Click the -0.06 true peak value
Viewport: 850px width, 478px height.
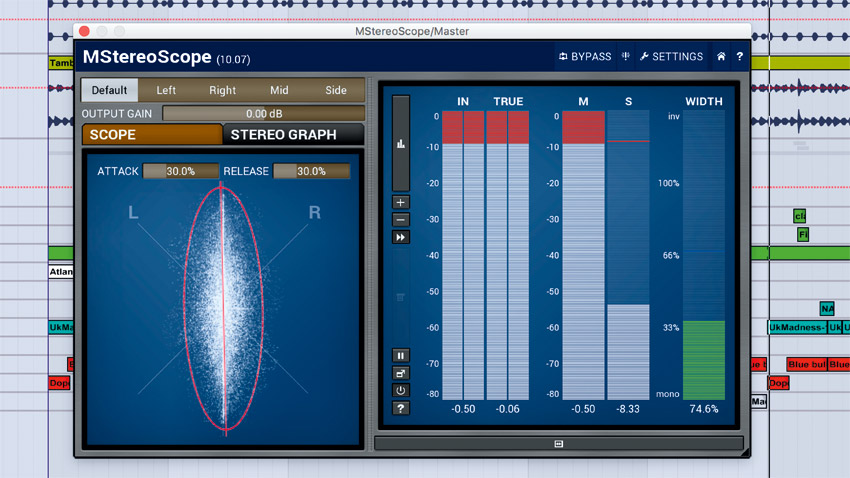click(507, 409)
